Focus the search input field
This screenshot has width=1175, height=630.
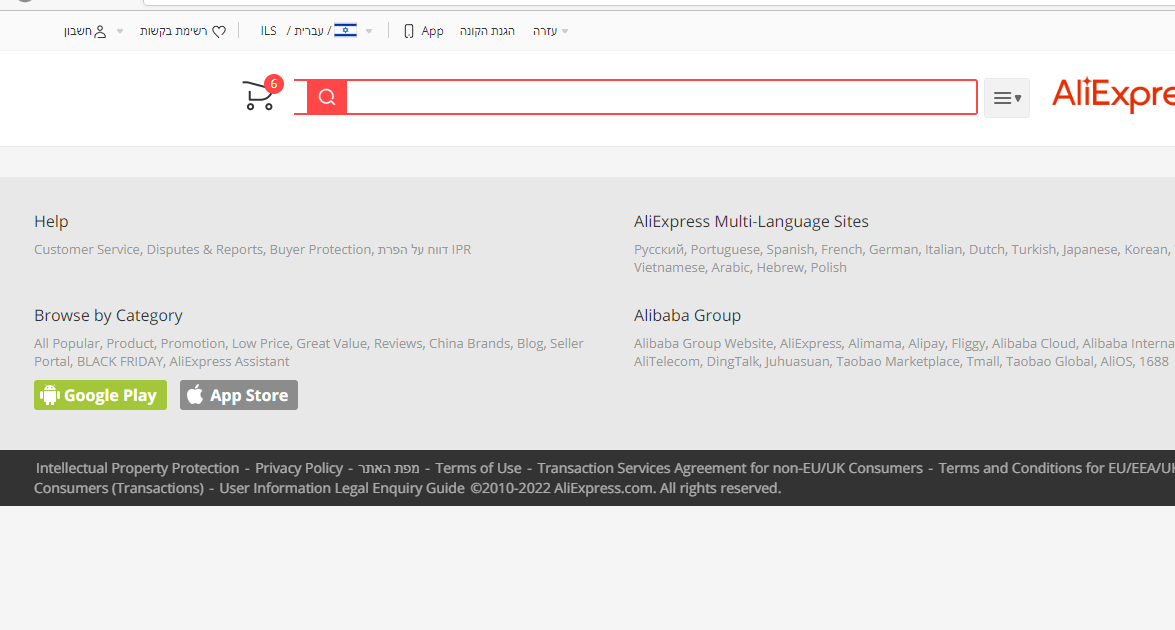[662, 97]
